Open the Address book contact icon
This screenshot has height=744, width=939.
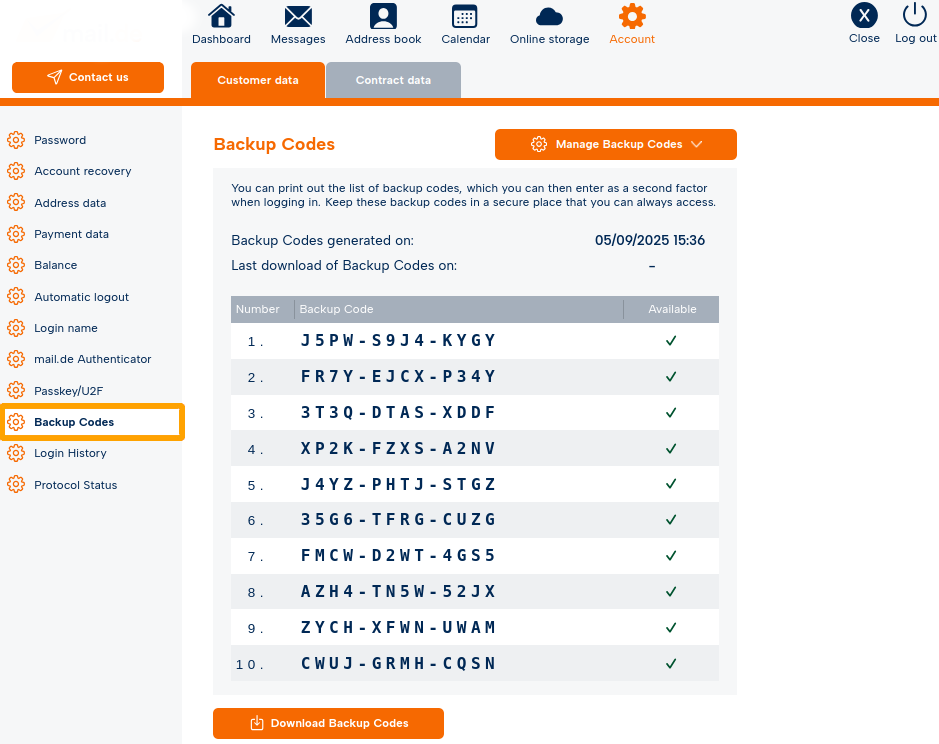[x=383, y=16]
